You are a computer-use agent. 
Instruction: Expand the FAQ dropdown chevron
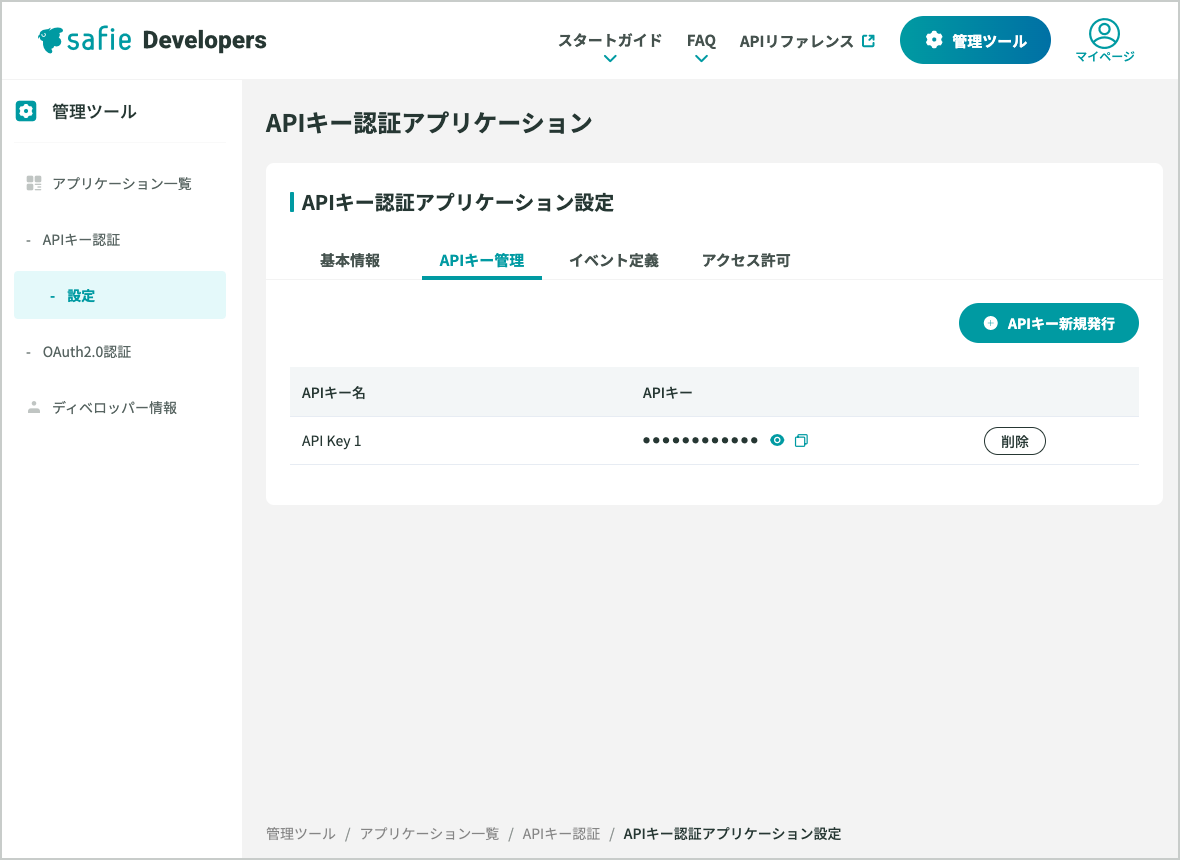pos(701,59)
